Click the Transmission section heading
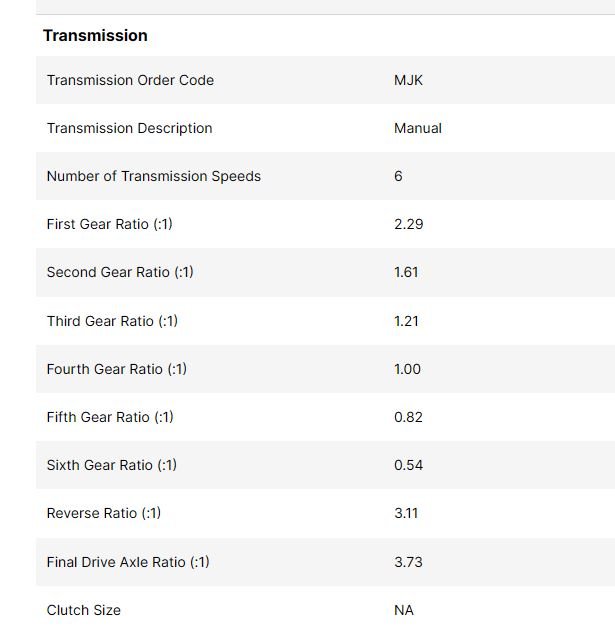This screenshot has width=615, height=642. tap(95, 36)
